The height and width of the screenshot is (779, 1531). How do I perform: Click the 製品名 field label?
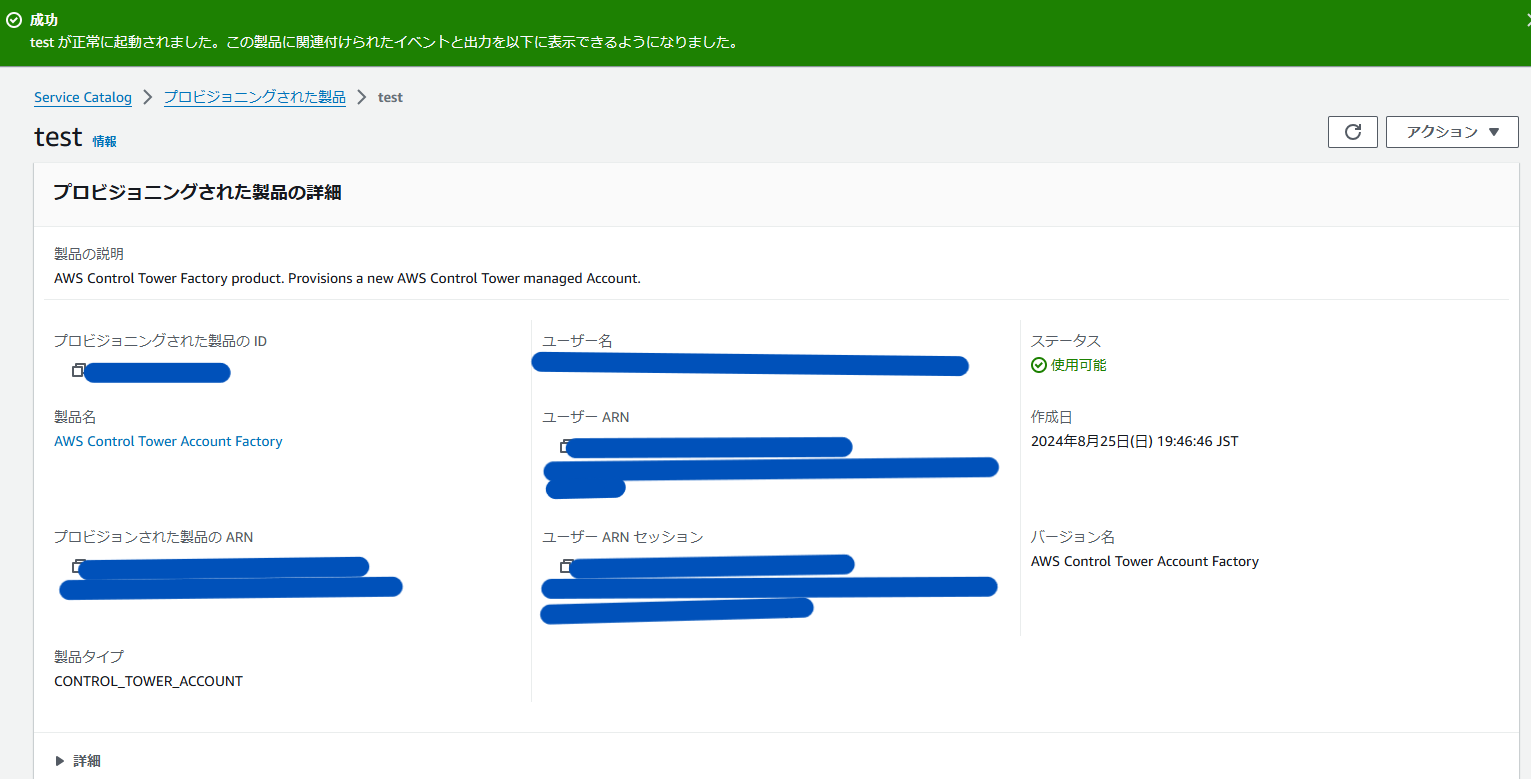click(x=75, y=417)
